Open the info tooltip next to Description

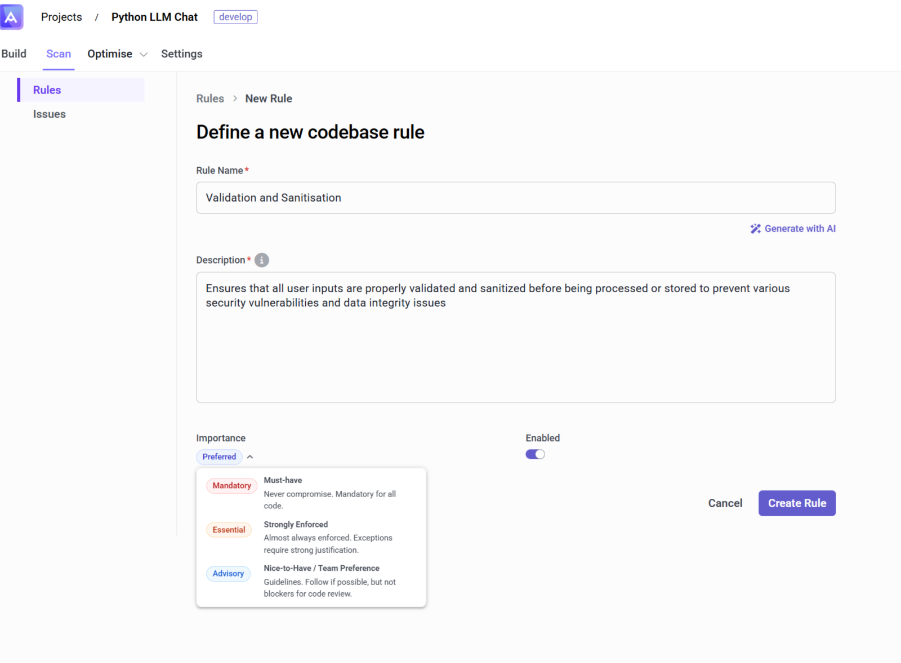(x=260, y=260)
